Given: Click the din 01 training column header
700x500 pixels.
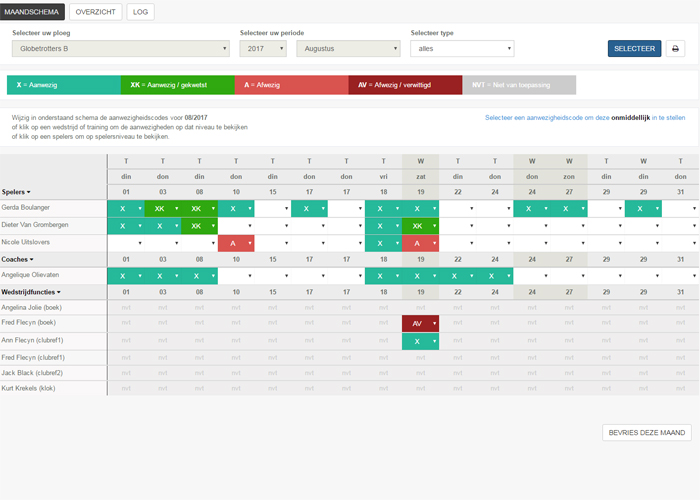Looking at the screenshot, I should click(x=126, y=177).
